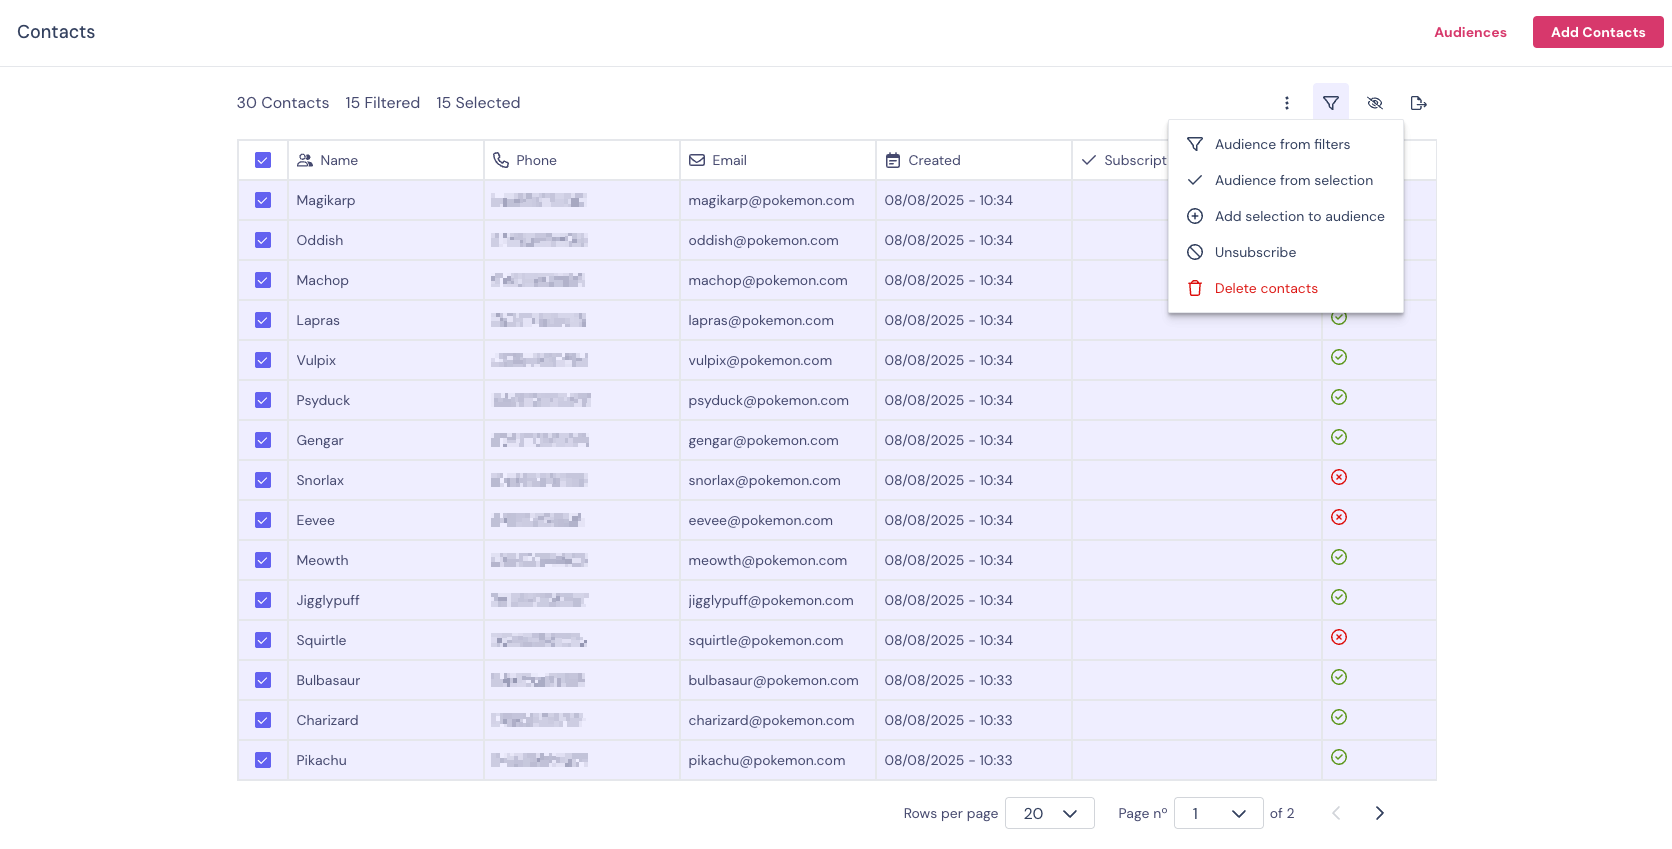Click Meowth's green subscribed status icon
The width and height of the screenshot is (1672, 849).
[1339, 557]
